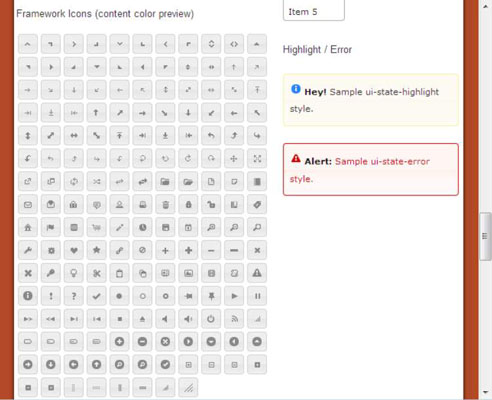Choose the scissors icon
This screenshot has height=400, width=492.
click(x=97, y=273)
